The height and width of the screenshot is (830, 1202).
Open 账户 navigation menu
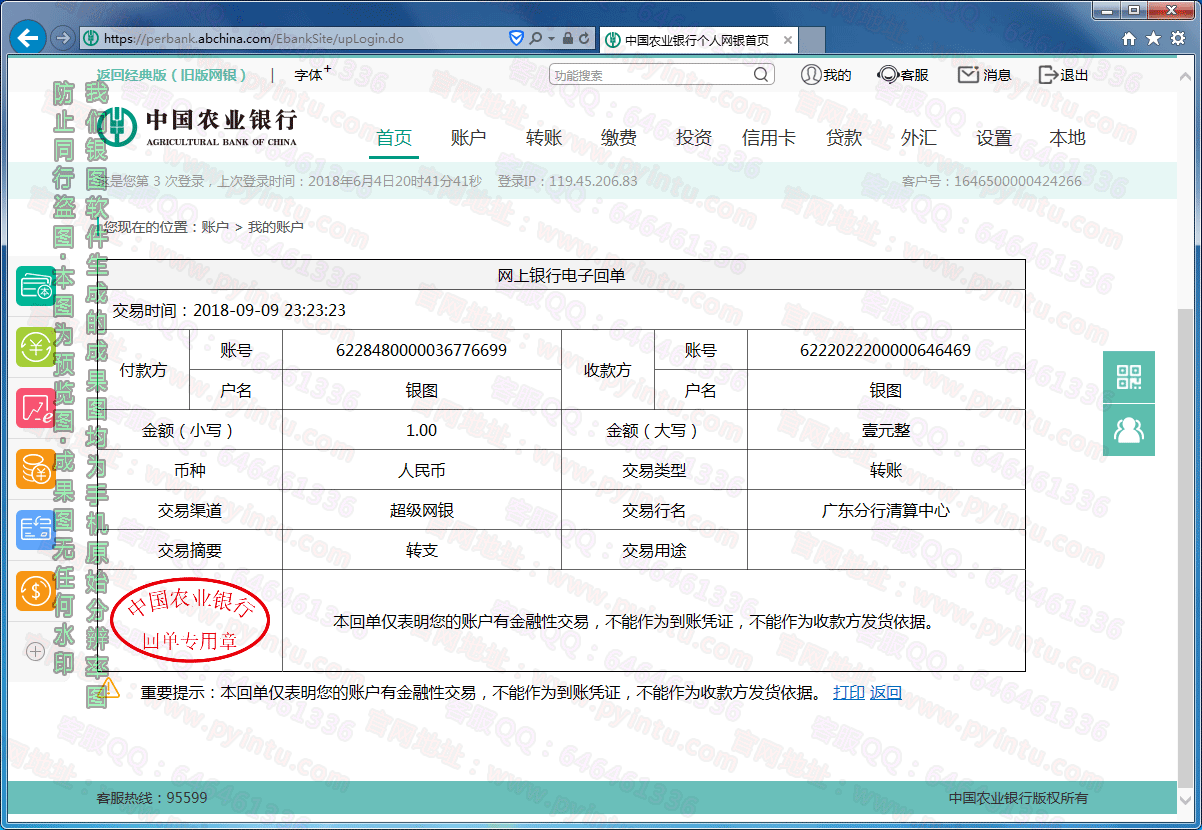pos(468,138)
